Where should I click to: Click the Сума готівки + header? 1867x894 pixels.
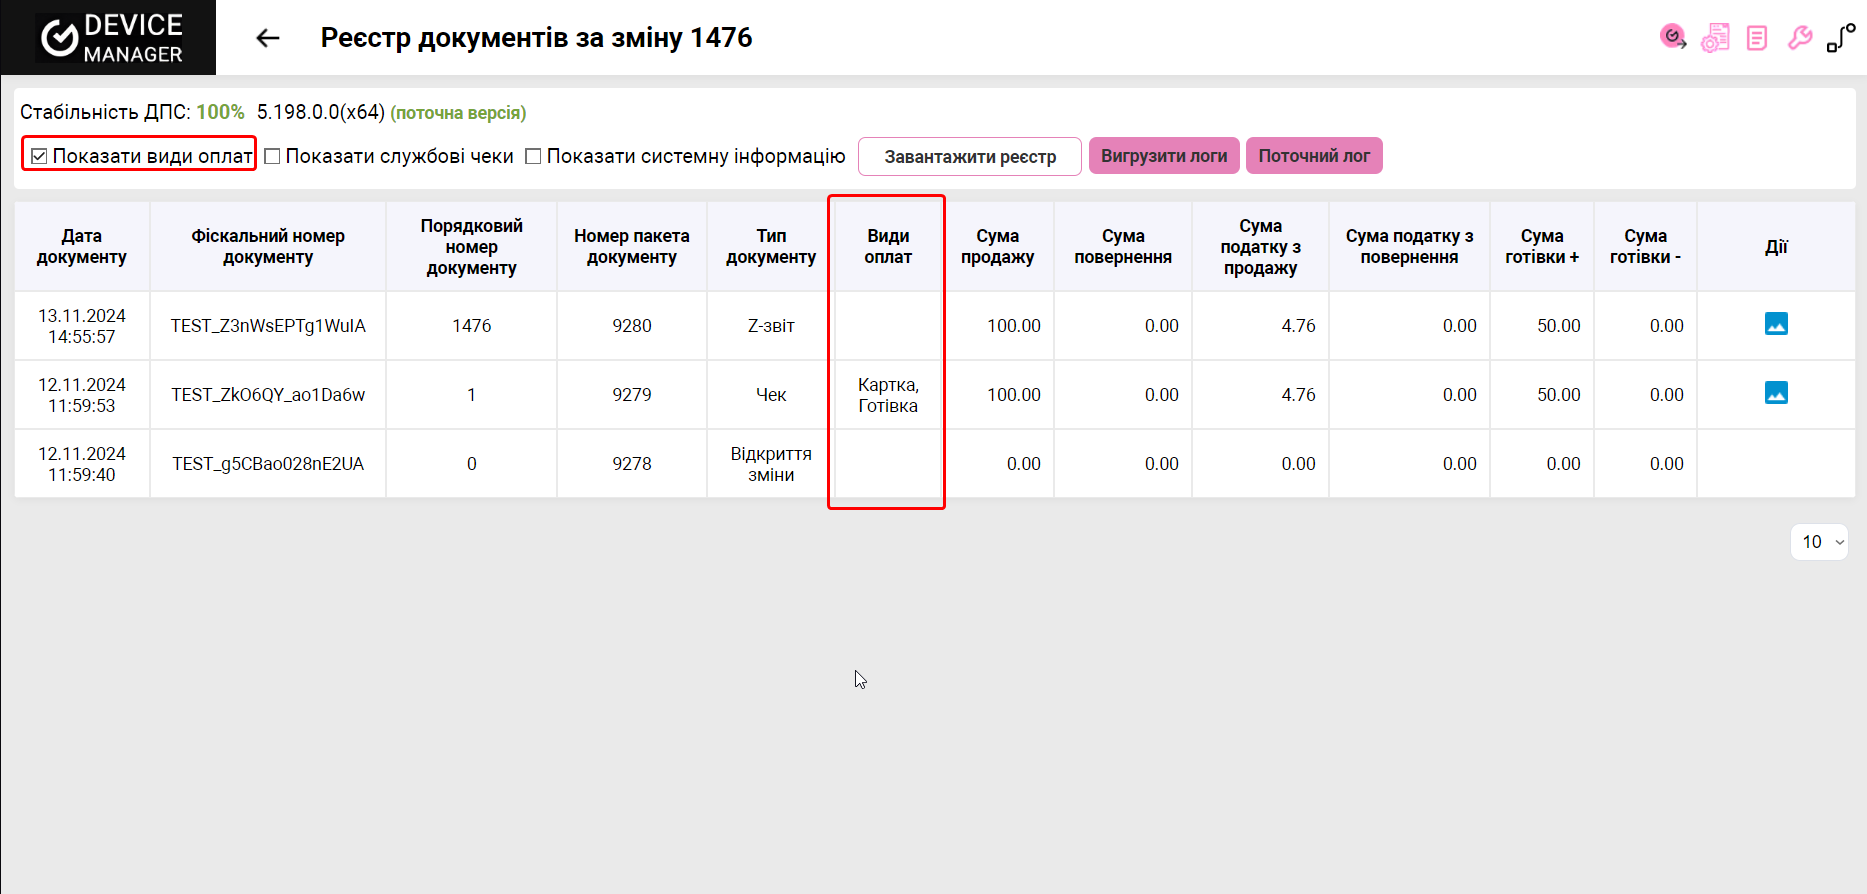[1542, 247]
